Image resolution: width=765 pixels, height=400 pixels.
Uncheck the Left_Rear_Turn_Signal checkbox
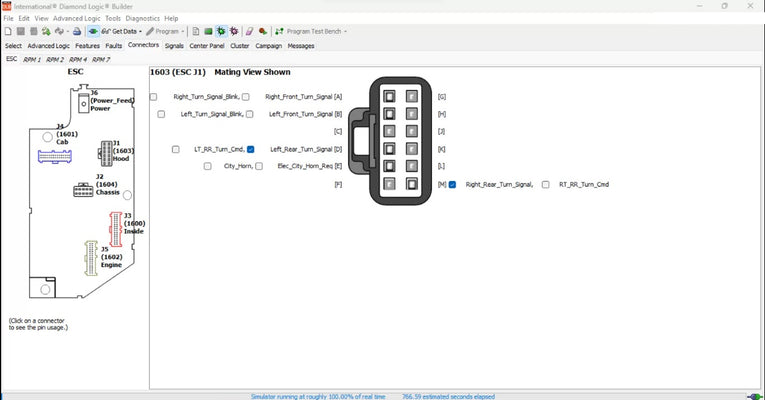coord(251,149)
